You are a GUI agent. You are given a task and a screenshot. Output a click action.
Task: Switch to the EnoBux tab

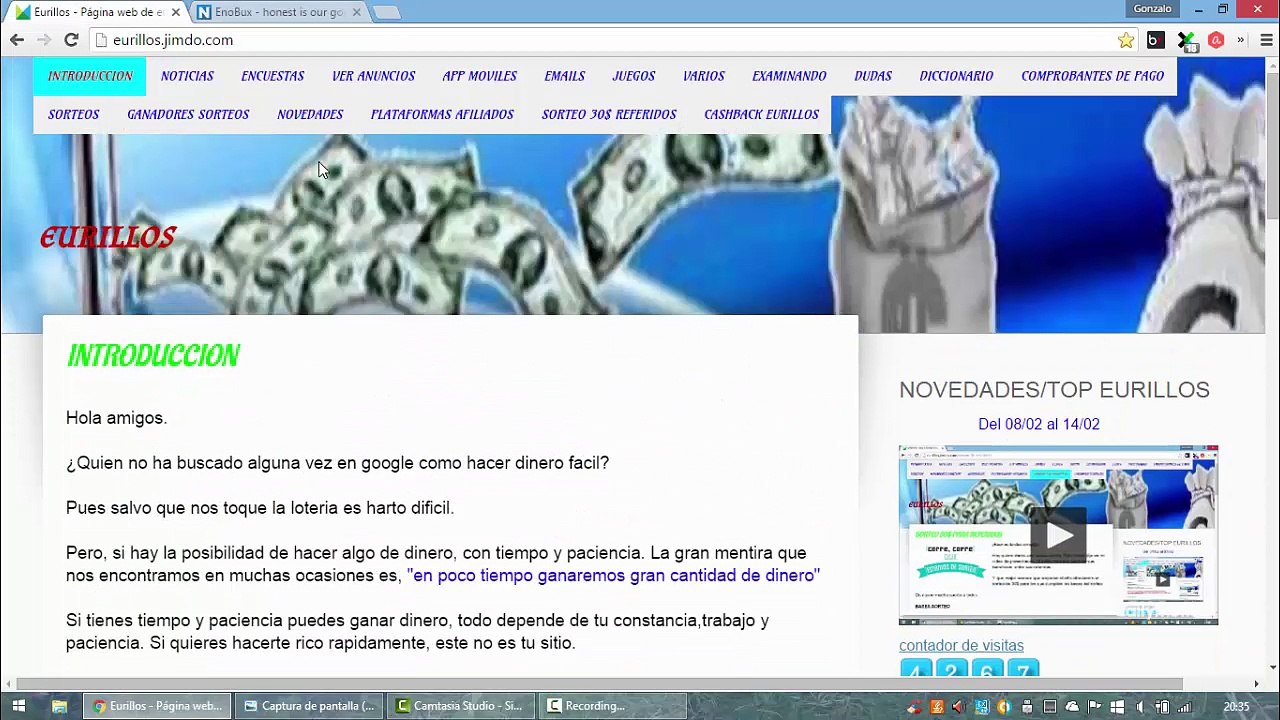coord(278,12)
